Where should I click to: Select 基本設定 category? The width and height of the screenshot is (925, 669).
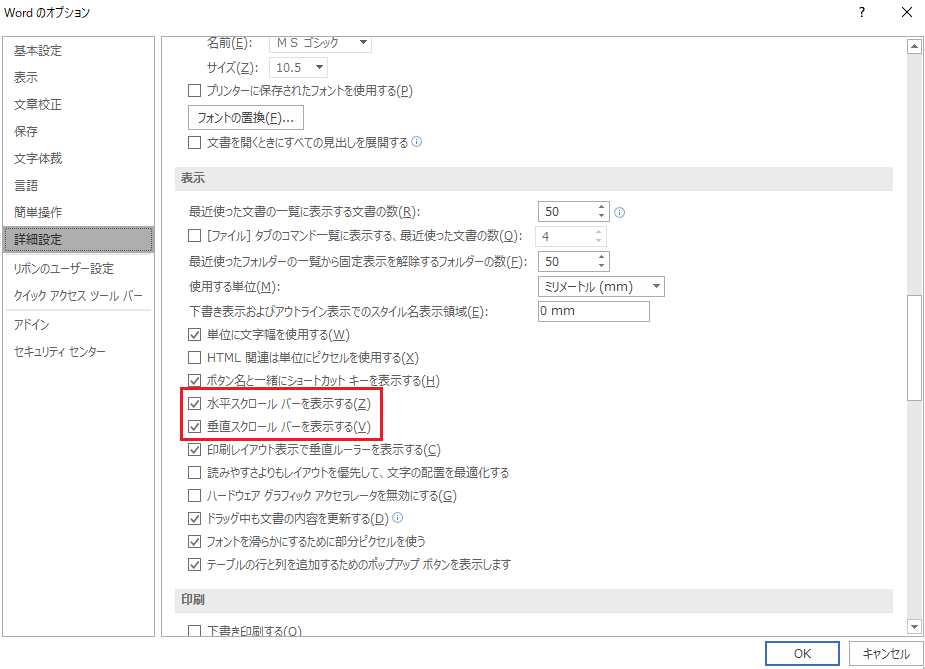pyautogui.click(x=78, y=51)
